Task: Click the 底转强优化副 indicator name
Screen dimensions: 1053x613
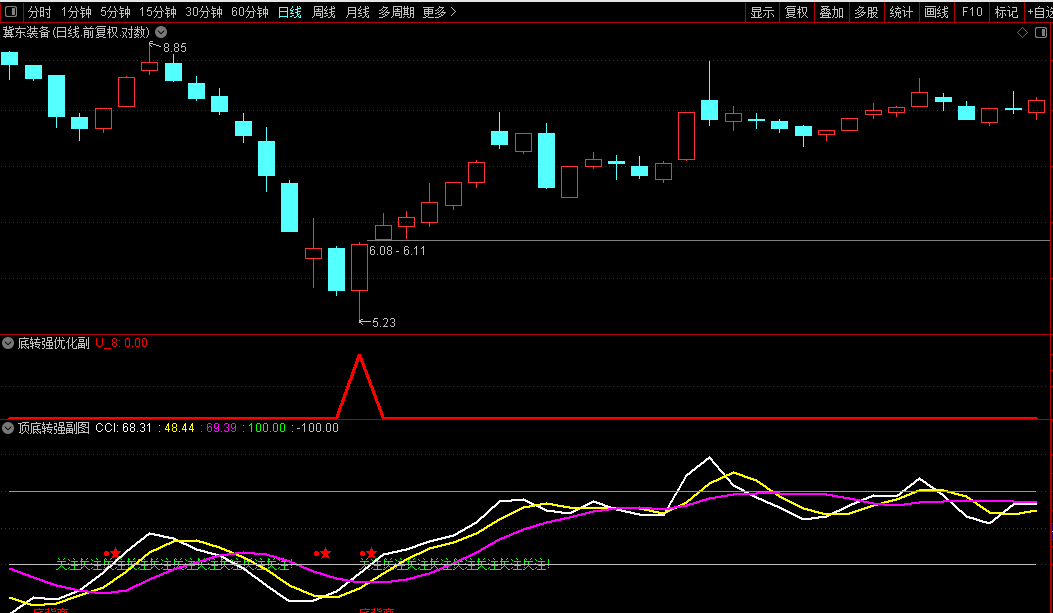Action: pos(53,343)
